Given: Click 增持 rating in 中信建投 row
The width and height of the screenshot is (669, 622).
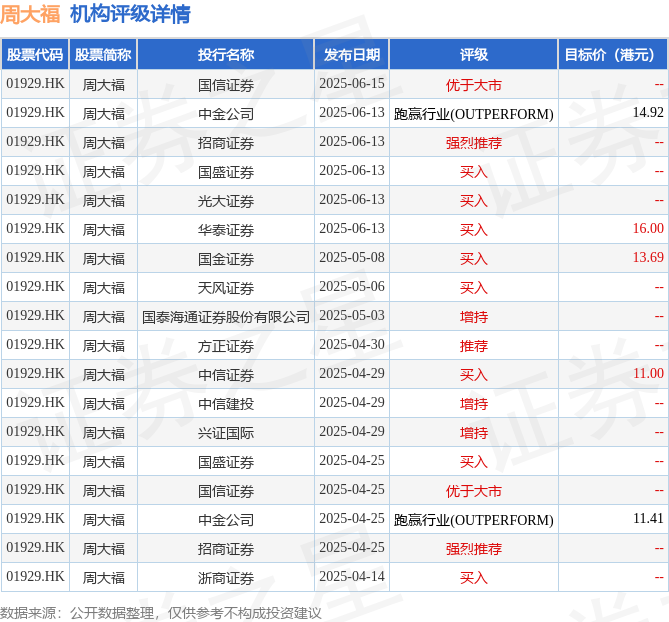Looking at the screenshot, I should click(474, 404).
